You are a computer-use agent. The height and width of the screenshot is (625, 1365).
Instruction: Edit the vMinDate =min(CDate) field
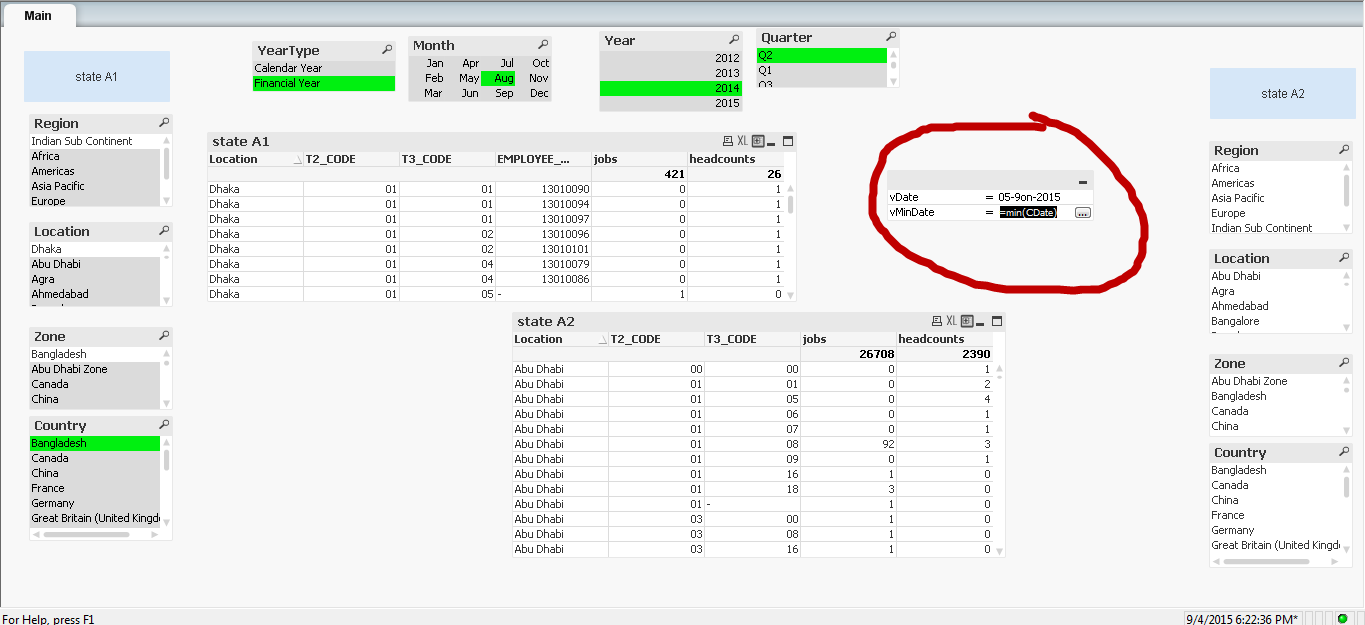coord(1028,213)
